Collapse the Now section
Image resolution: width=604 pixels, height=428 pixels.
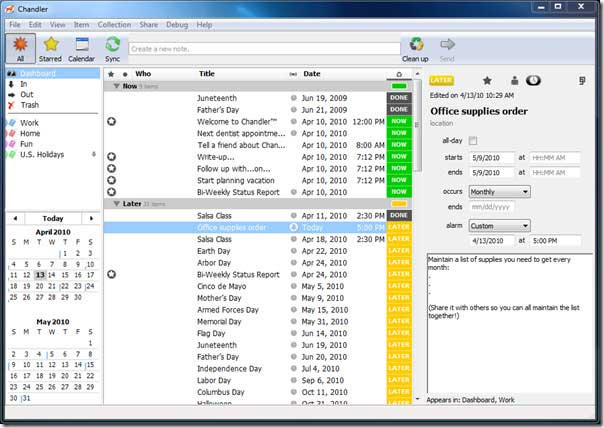(x=116, y=86)
